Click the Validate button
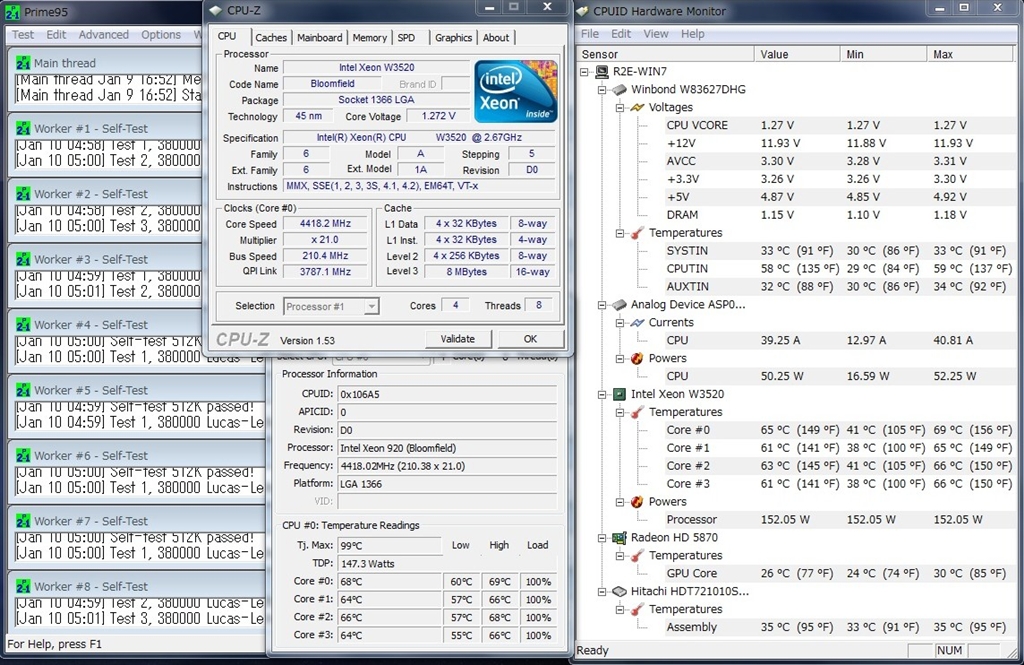The width and height of the screenshot is (1024, 665). click(x=458, y=339)
